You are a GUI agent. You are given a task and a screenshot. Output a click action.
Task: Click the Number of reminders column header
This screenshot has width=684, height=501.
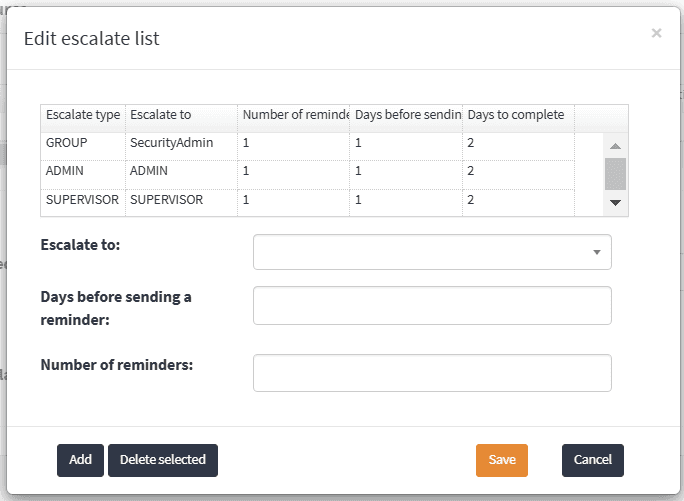(x=294, y=115)
